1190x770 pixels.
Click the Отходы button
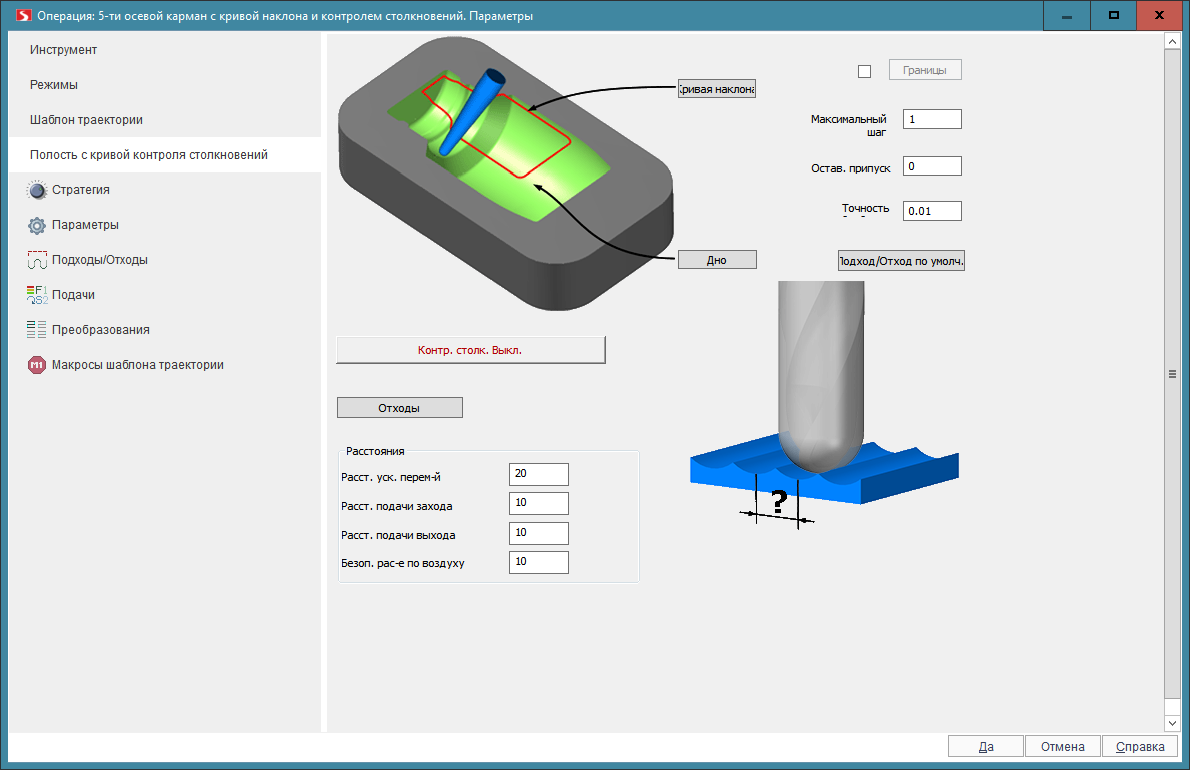click(x=399, y=407)
